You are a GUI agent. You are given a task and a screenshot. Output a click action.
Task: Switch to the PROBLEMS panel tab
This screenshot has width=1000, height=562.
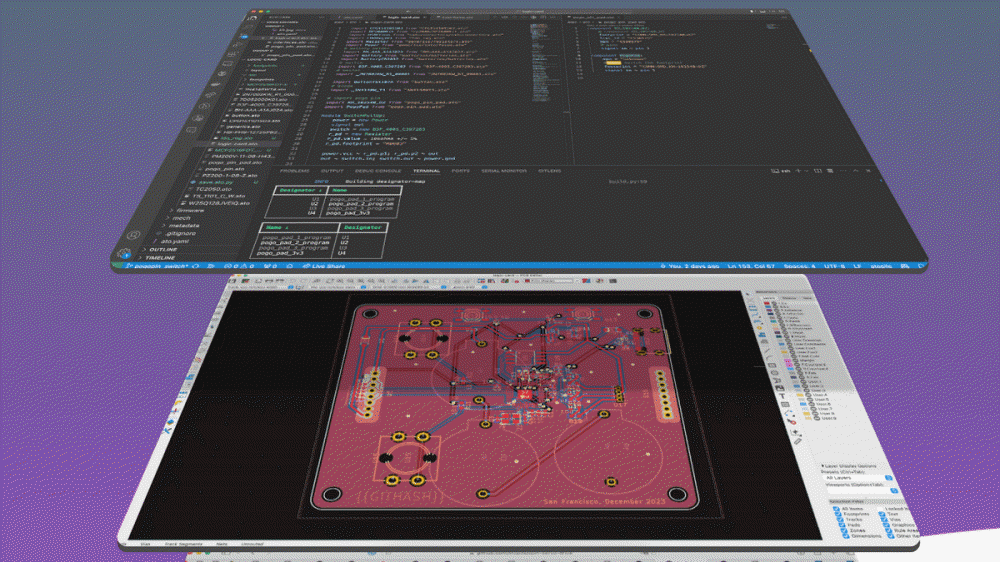click(x=297, y=171)
